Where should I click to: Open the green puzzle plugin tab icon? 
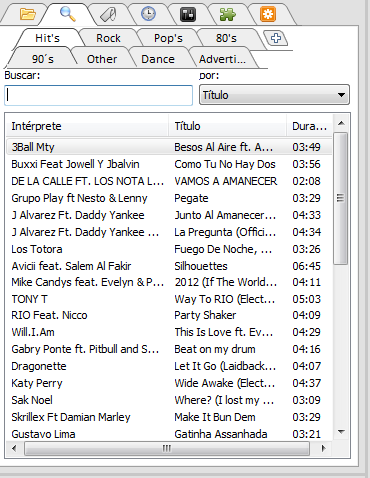[228, 14]
